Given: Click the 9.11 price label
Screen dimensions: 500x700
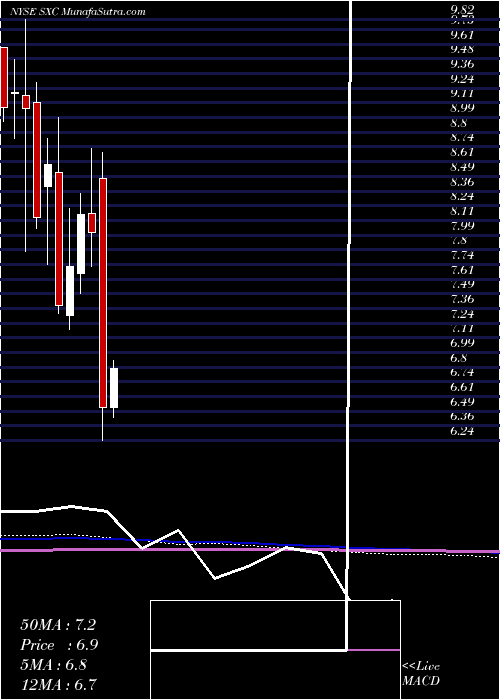Looking at the screenshot, I should (462, 93).
